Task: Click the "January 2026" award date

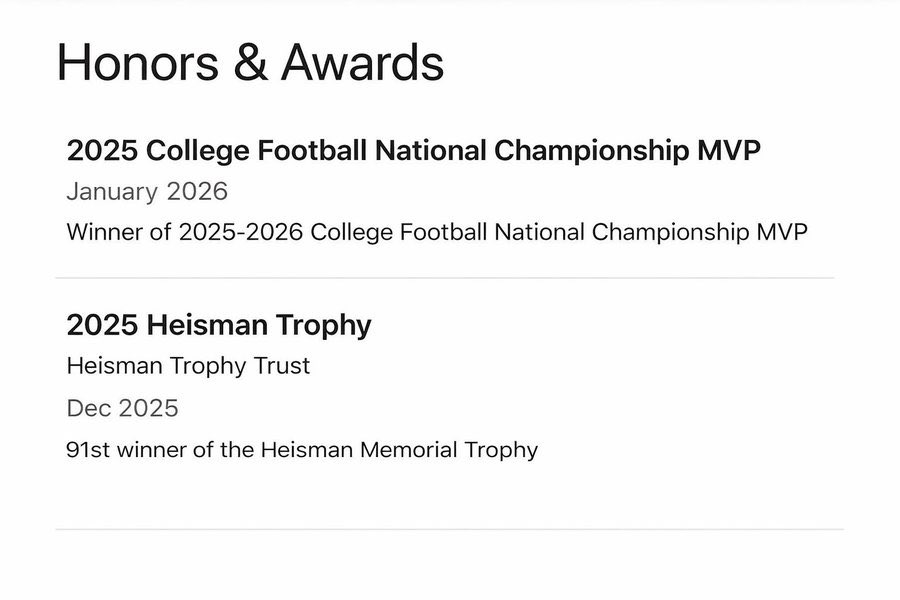Action: coord(147,191)
